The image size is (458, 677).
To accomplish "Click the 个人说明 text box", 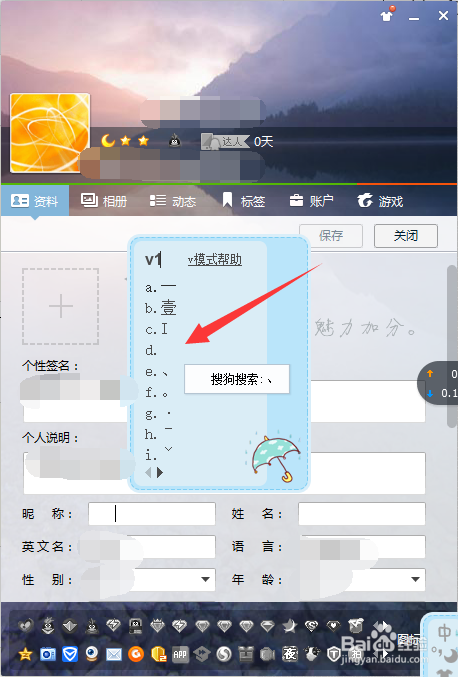I will 224,473.
